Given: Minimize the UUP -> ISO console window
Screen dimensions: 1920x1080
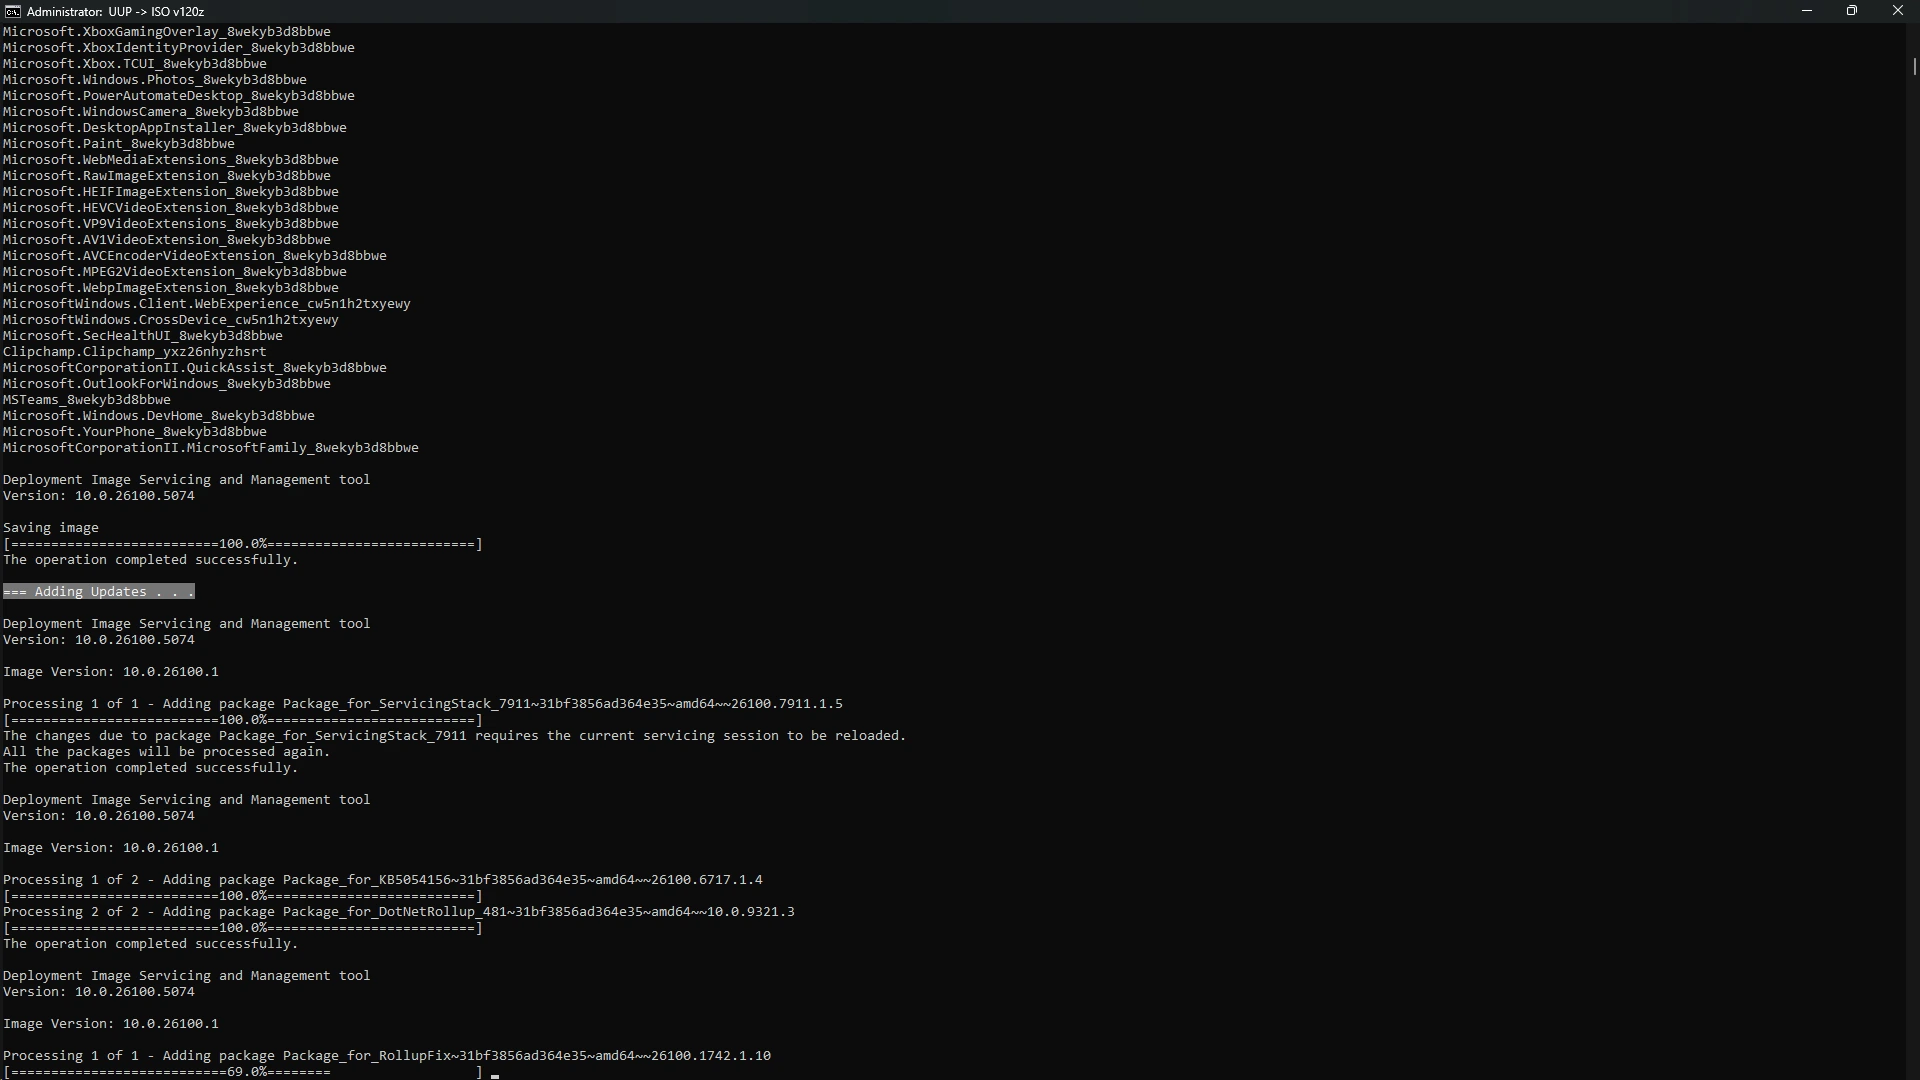Looking at the screenshot, I should point(1806,11).
